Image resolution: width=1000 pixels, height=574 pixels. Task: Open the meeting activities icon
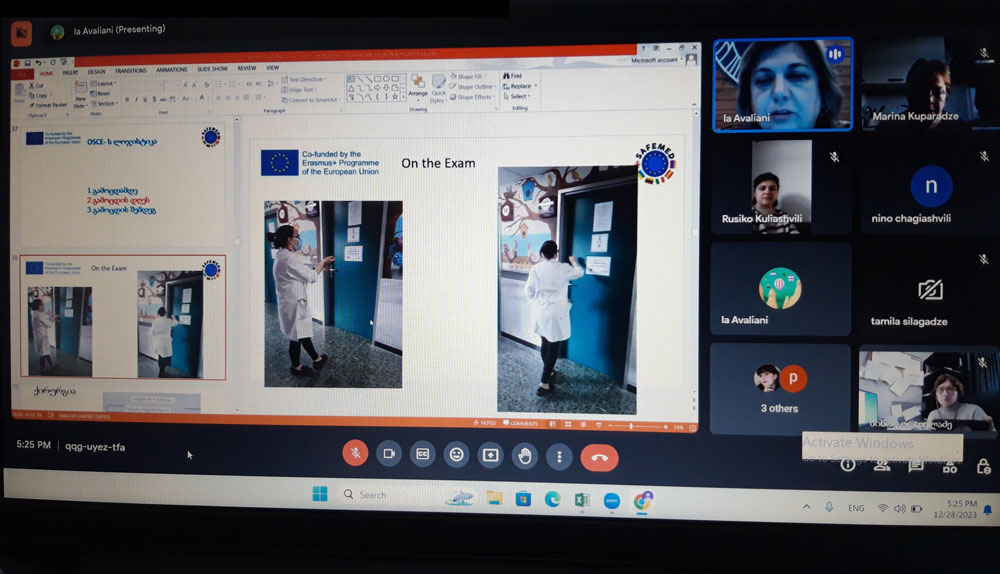click(950, 466)
